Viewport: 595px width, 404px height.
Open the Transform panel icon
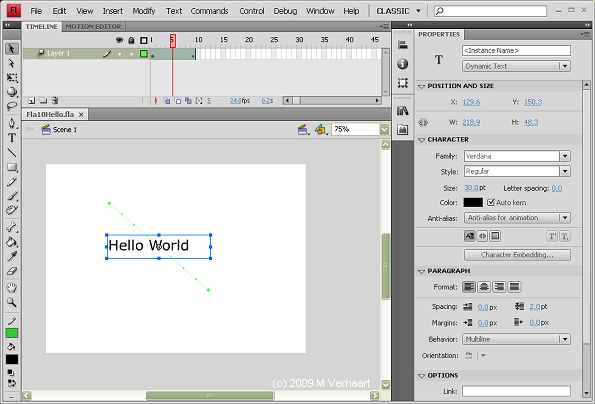[x=403, y=83]
